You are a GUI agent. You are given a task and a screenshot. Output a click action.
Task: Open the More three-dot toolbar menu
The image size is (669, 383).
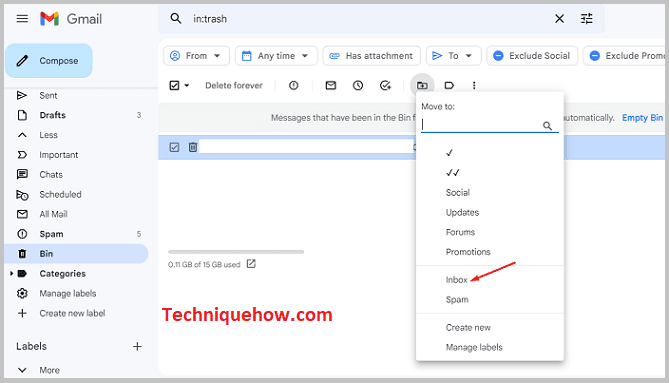[474, 85]
